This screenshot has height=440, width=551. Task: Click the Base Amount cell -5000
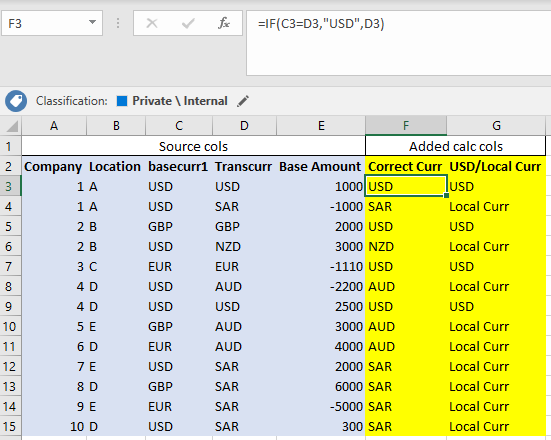pos(321,407)
